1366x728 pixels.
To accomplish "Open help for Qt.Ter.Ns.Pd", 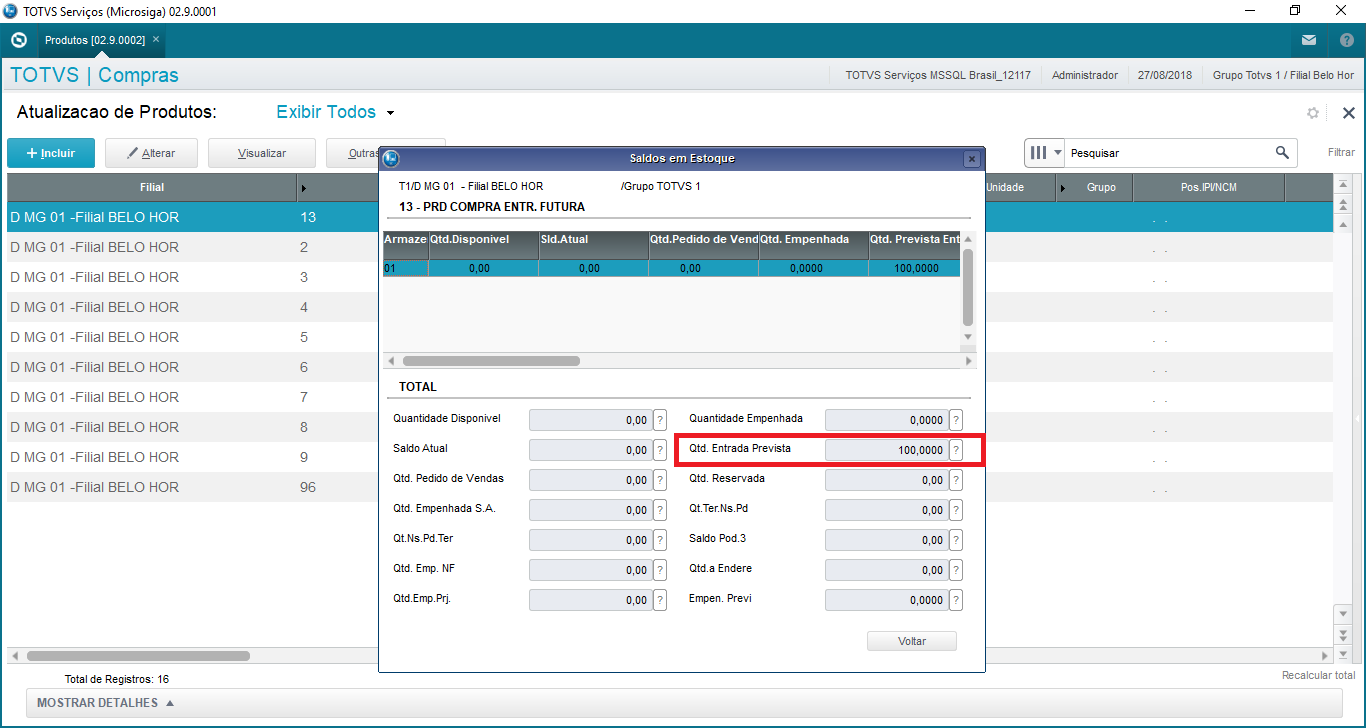I will (956, 510).
